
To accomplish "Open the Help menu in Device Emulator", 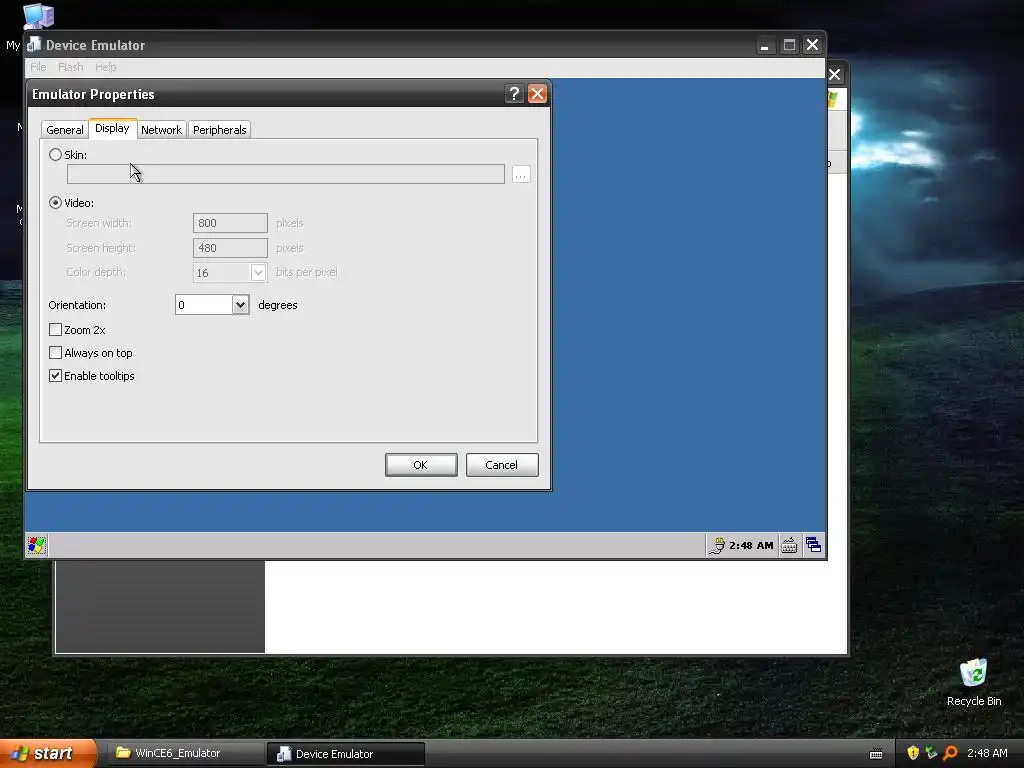I will coord(105,67).
